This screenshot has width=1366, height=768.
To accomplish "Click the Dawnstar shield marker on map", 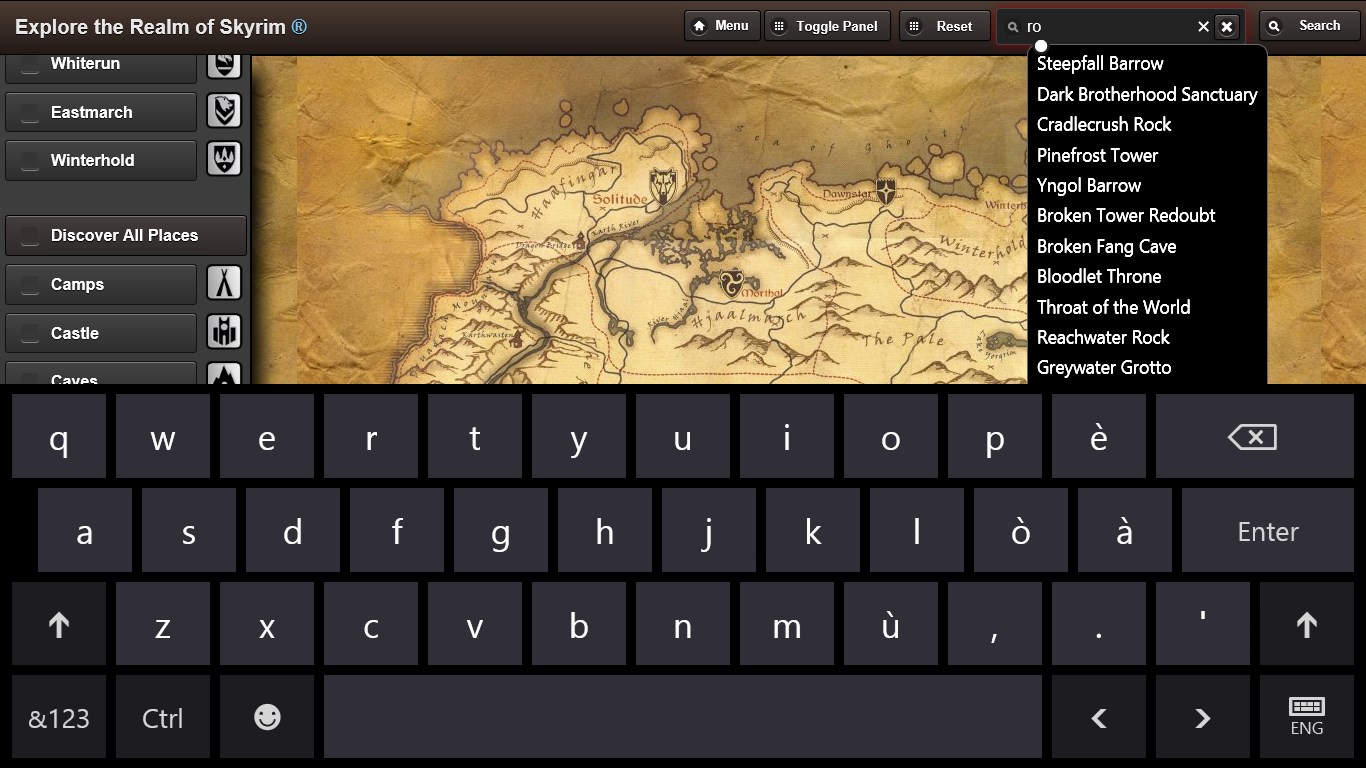I will (x=886, y=190).
